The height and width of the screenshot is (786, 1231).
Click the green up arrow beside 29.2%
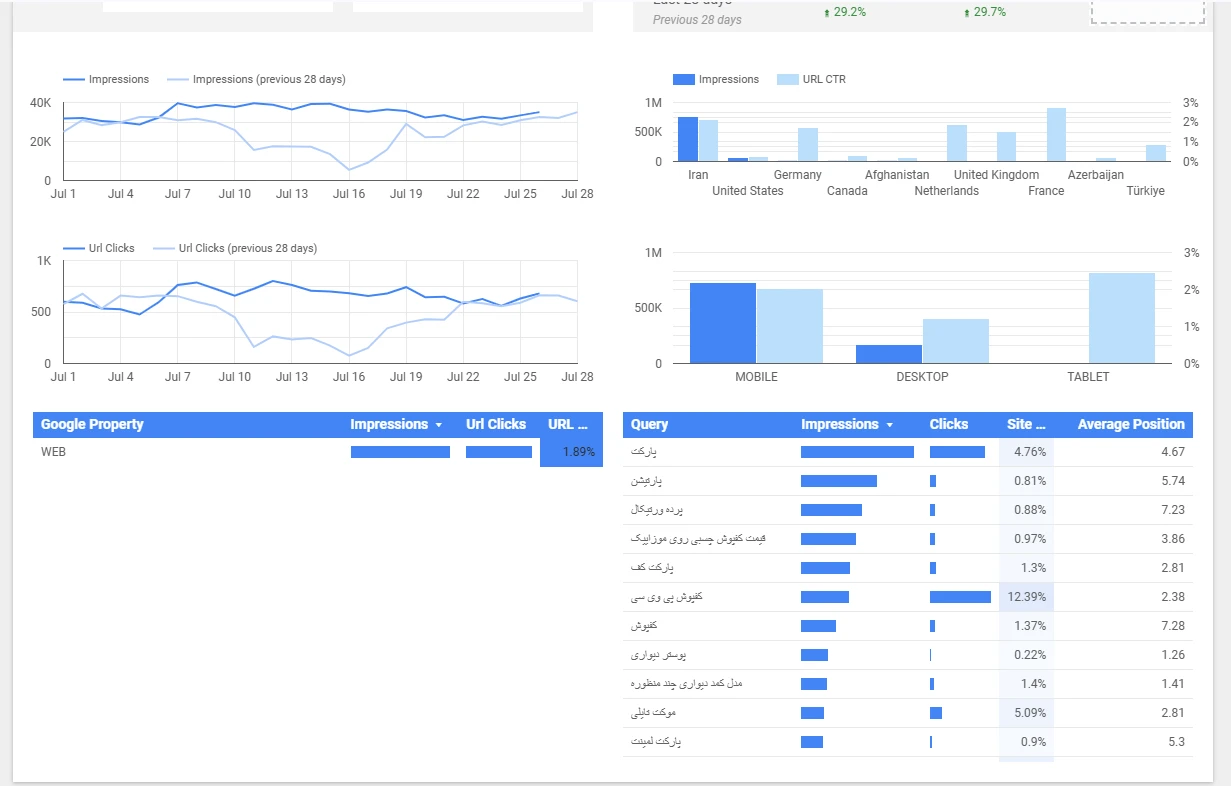pos(827,13)
